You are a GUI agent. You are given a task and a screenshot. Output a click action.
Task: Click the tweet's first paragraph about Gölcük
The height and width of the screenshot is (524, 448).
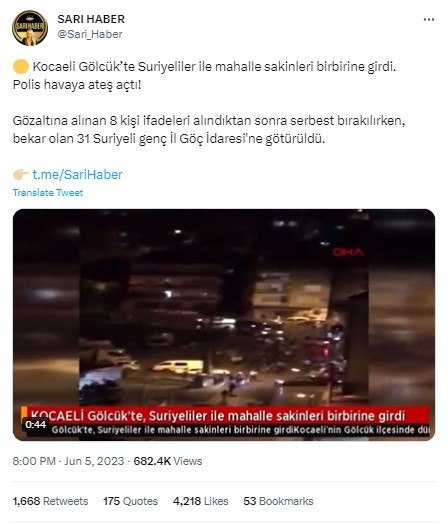[x=204, y=76]
